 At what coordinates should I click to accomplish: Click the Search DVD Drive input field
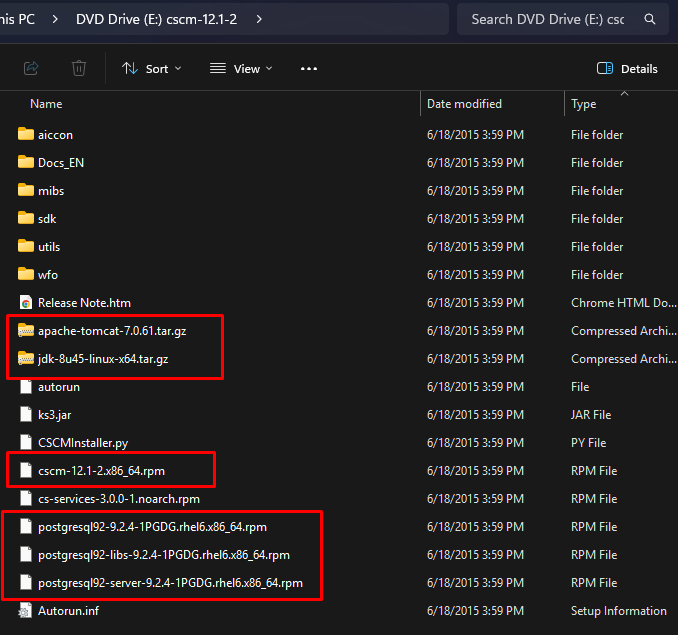[x=548, y=19]
